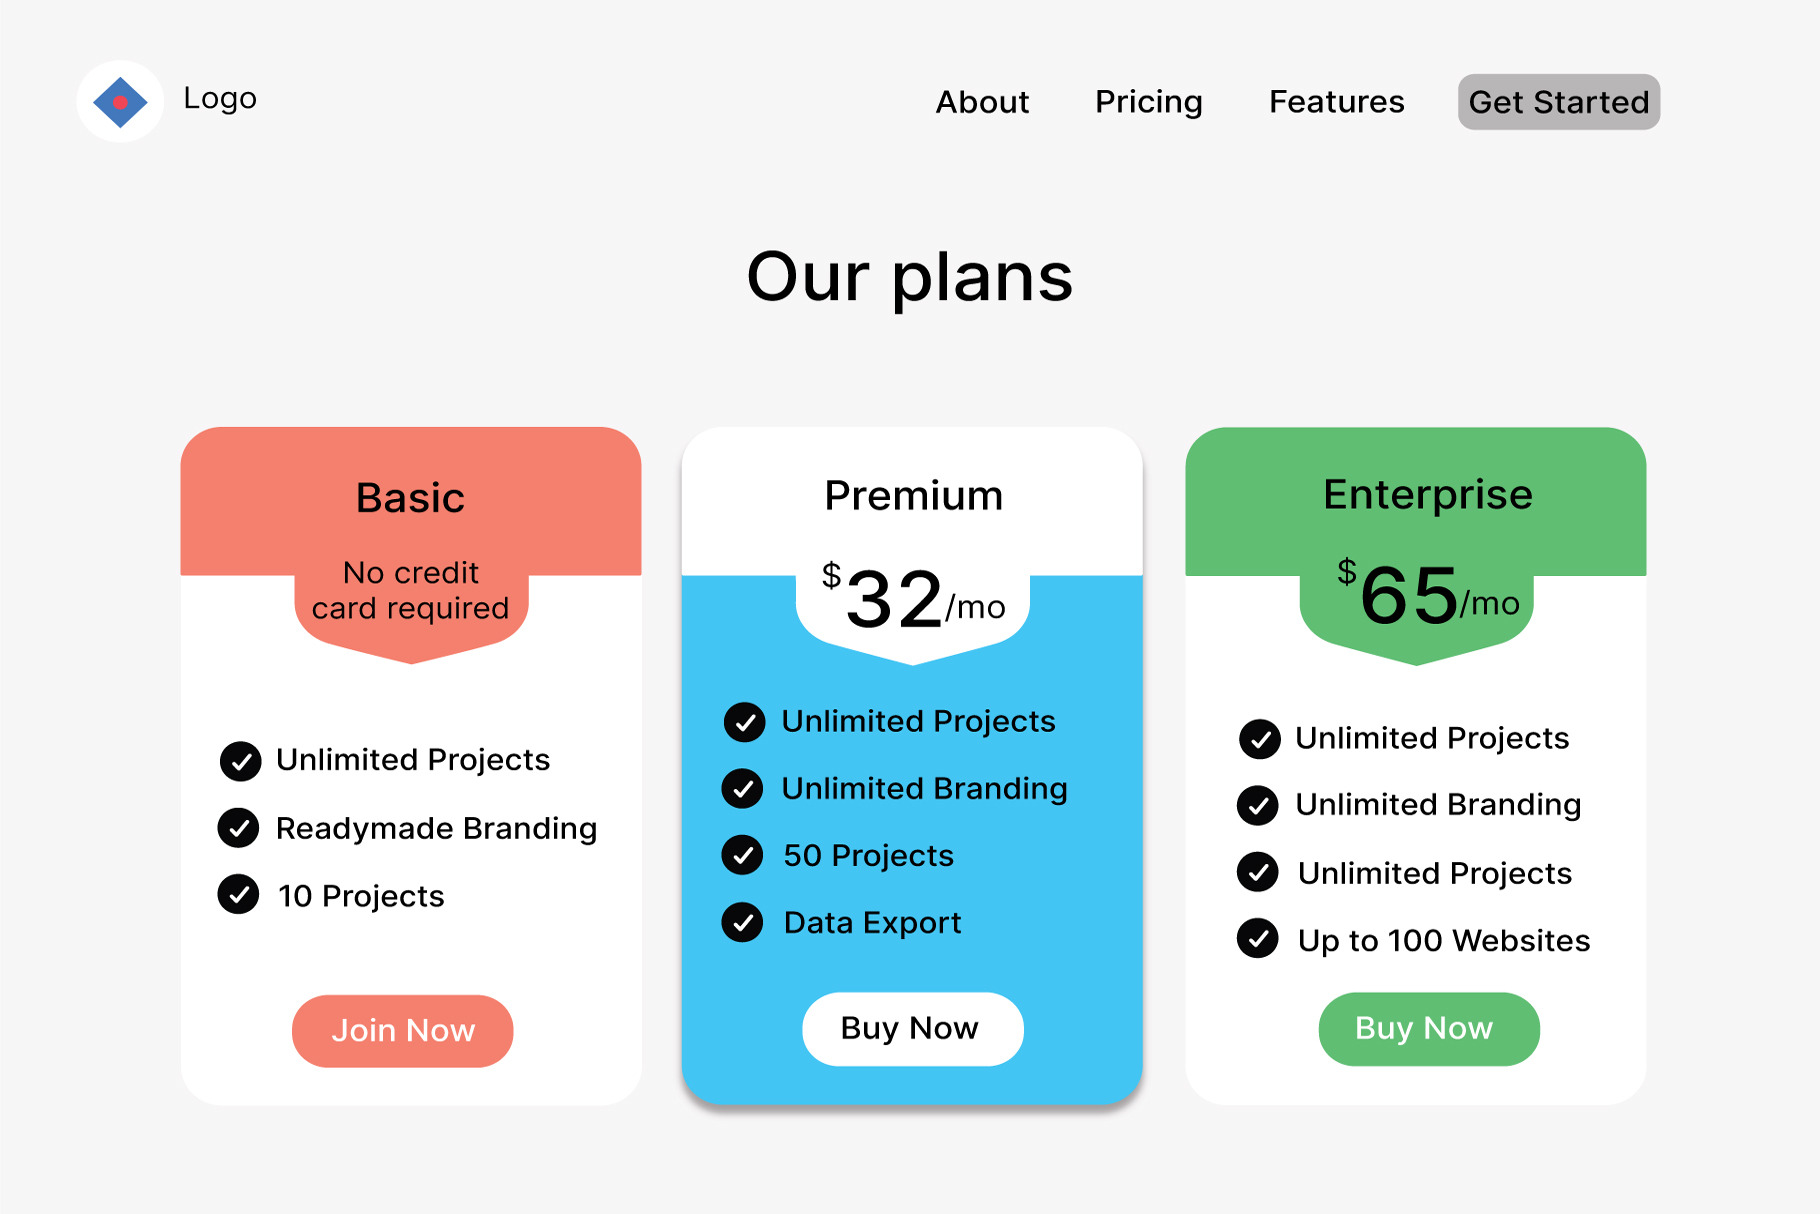This screenshot has width=1820, height=1214.
Task: Click the green Buy Now button on Enterprise
Action: [x=1428, y=1028]
